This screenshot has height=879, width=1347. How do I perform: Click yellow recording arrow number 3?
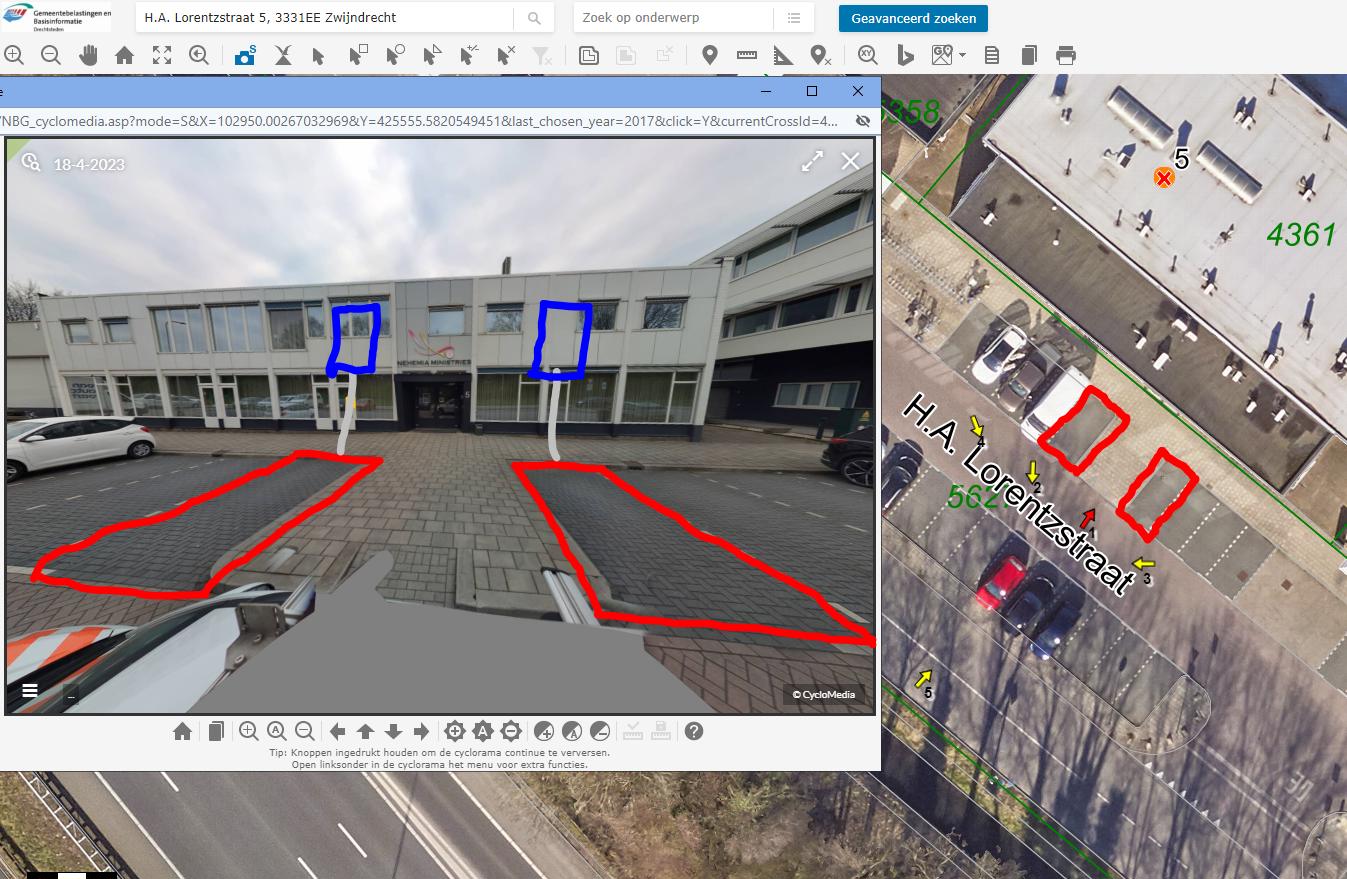(1141, 565)
